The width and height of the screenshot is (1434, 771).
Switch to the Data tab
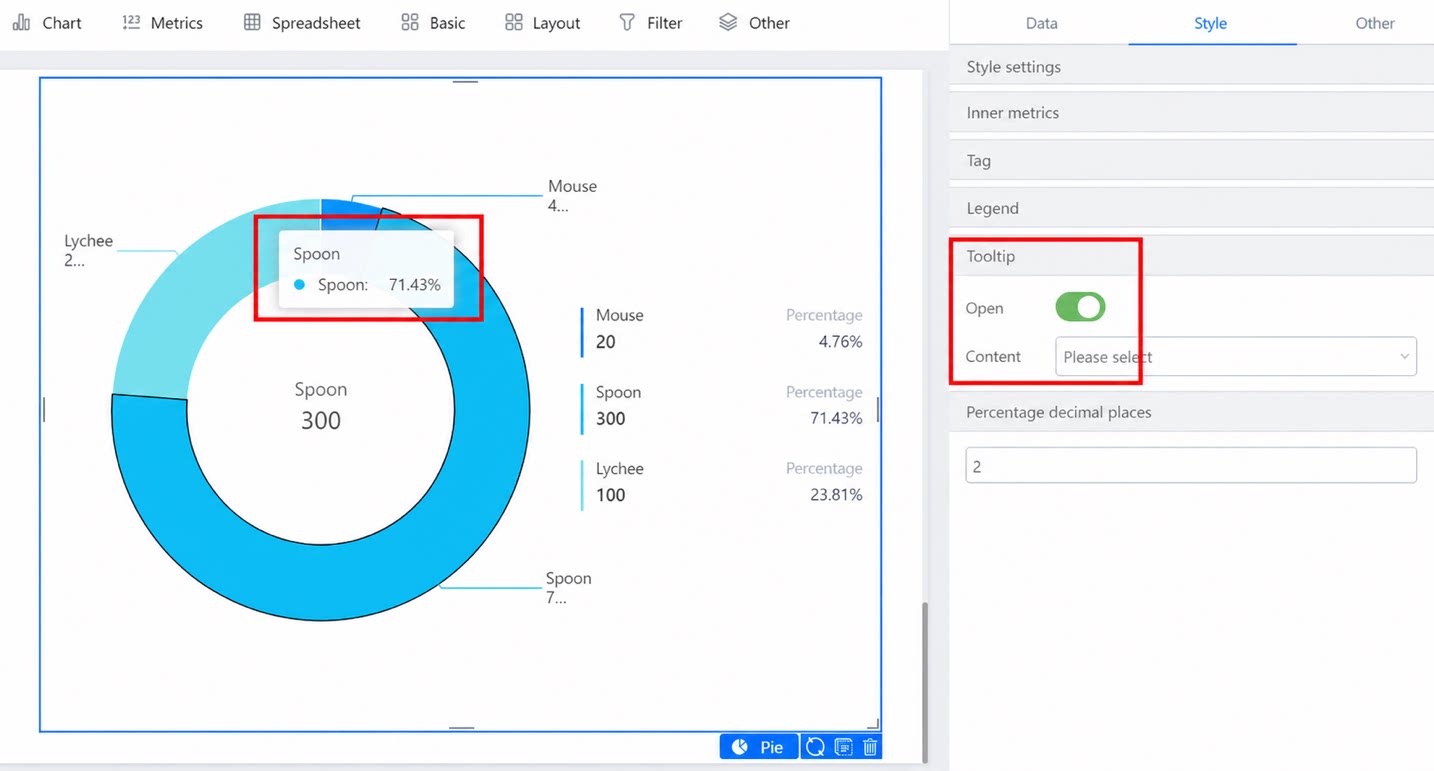point(1041,23)
